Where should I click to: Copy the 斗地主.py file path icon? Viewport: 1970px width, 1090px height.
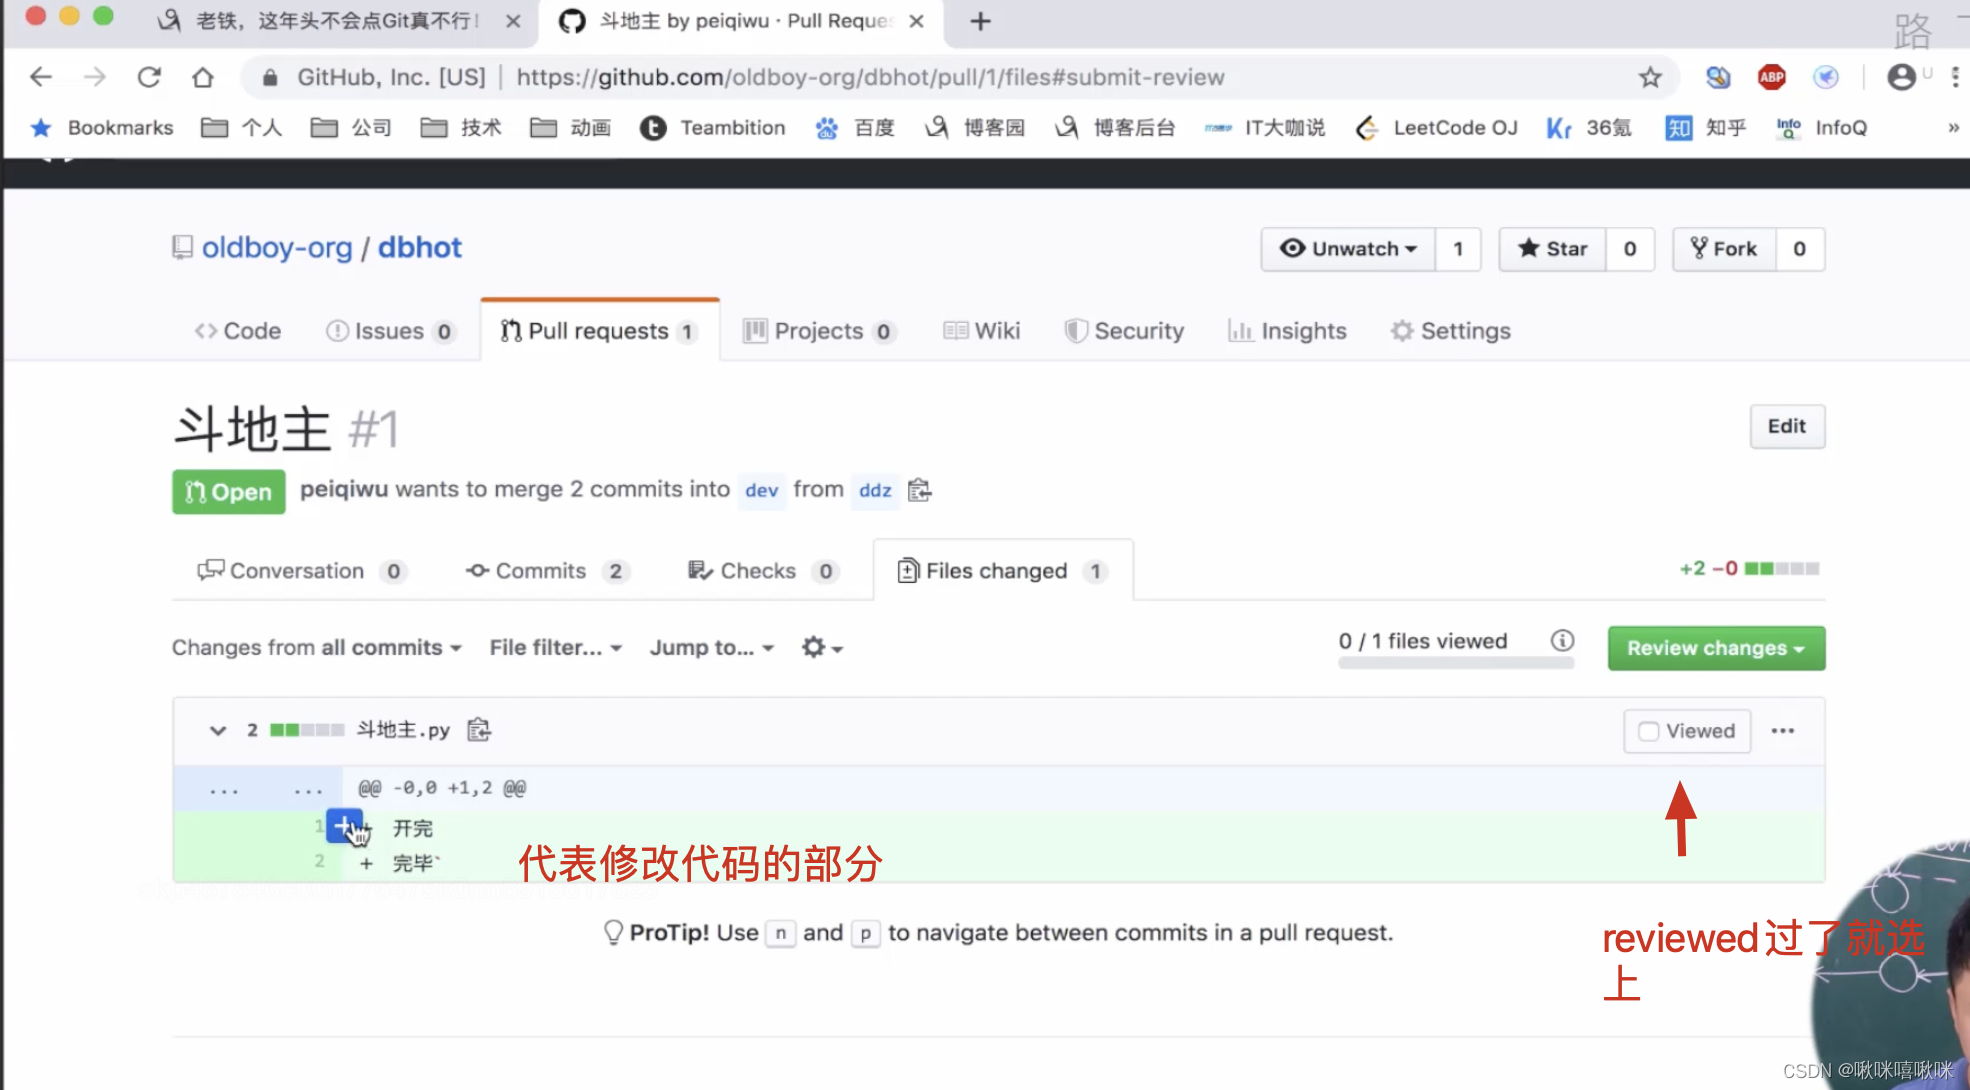tap(479, 730)
